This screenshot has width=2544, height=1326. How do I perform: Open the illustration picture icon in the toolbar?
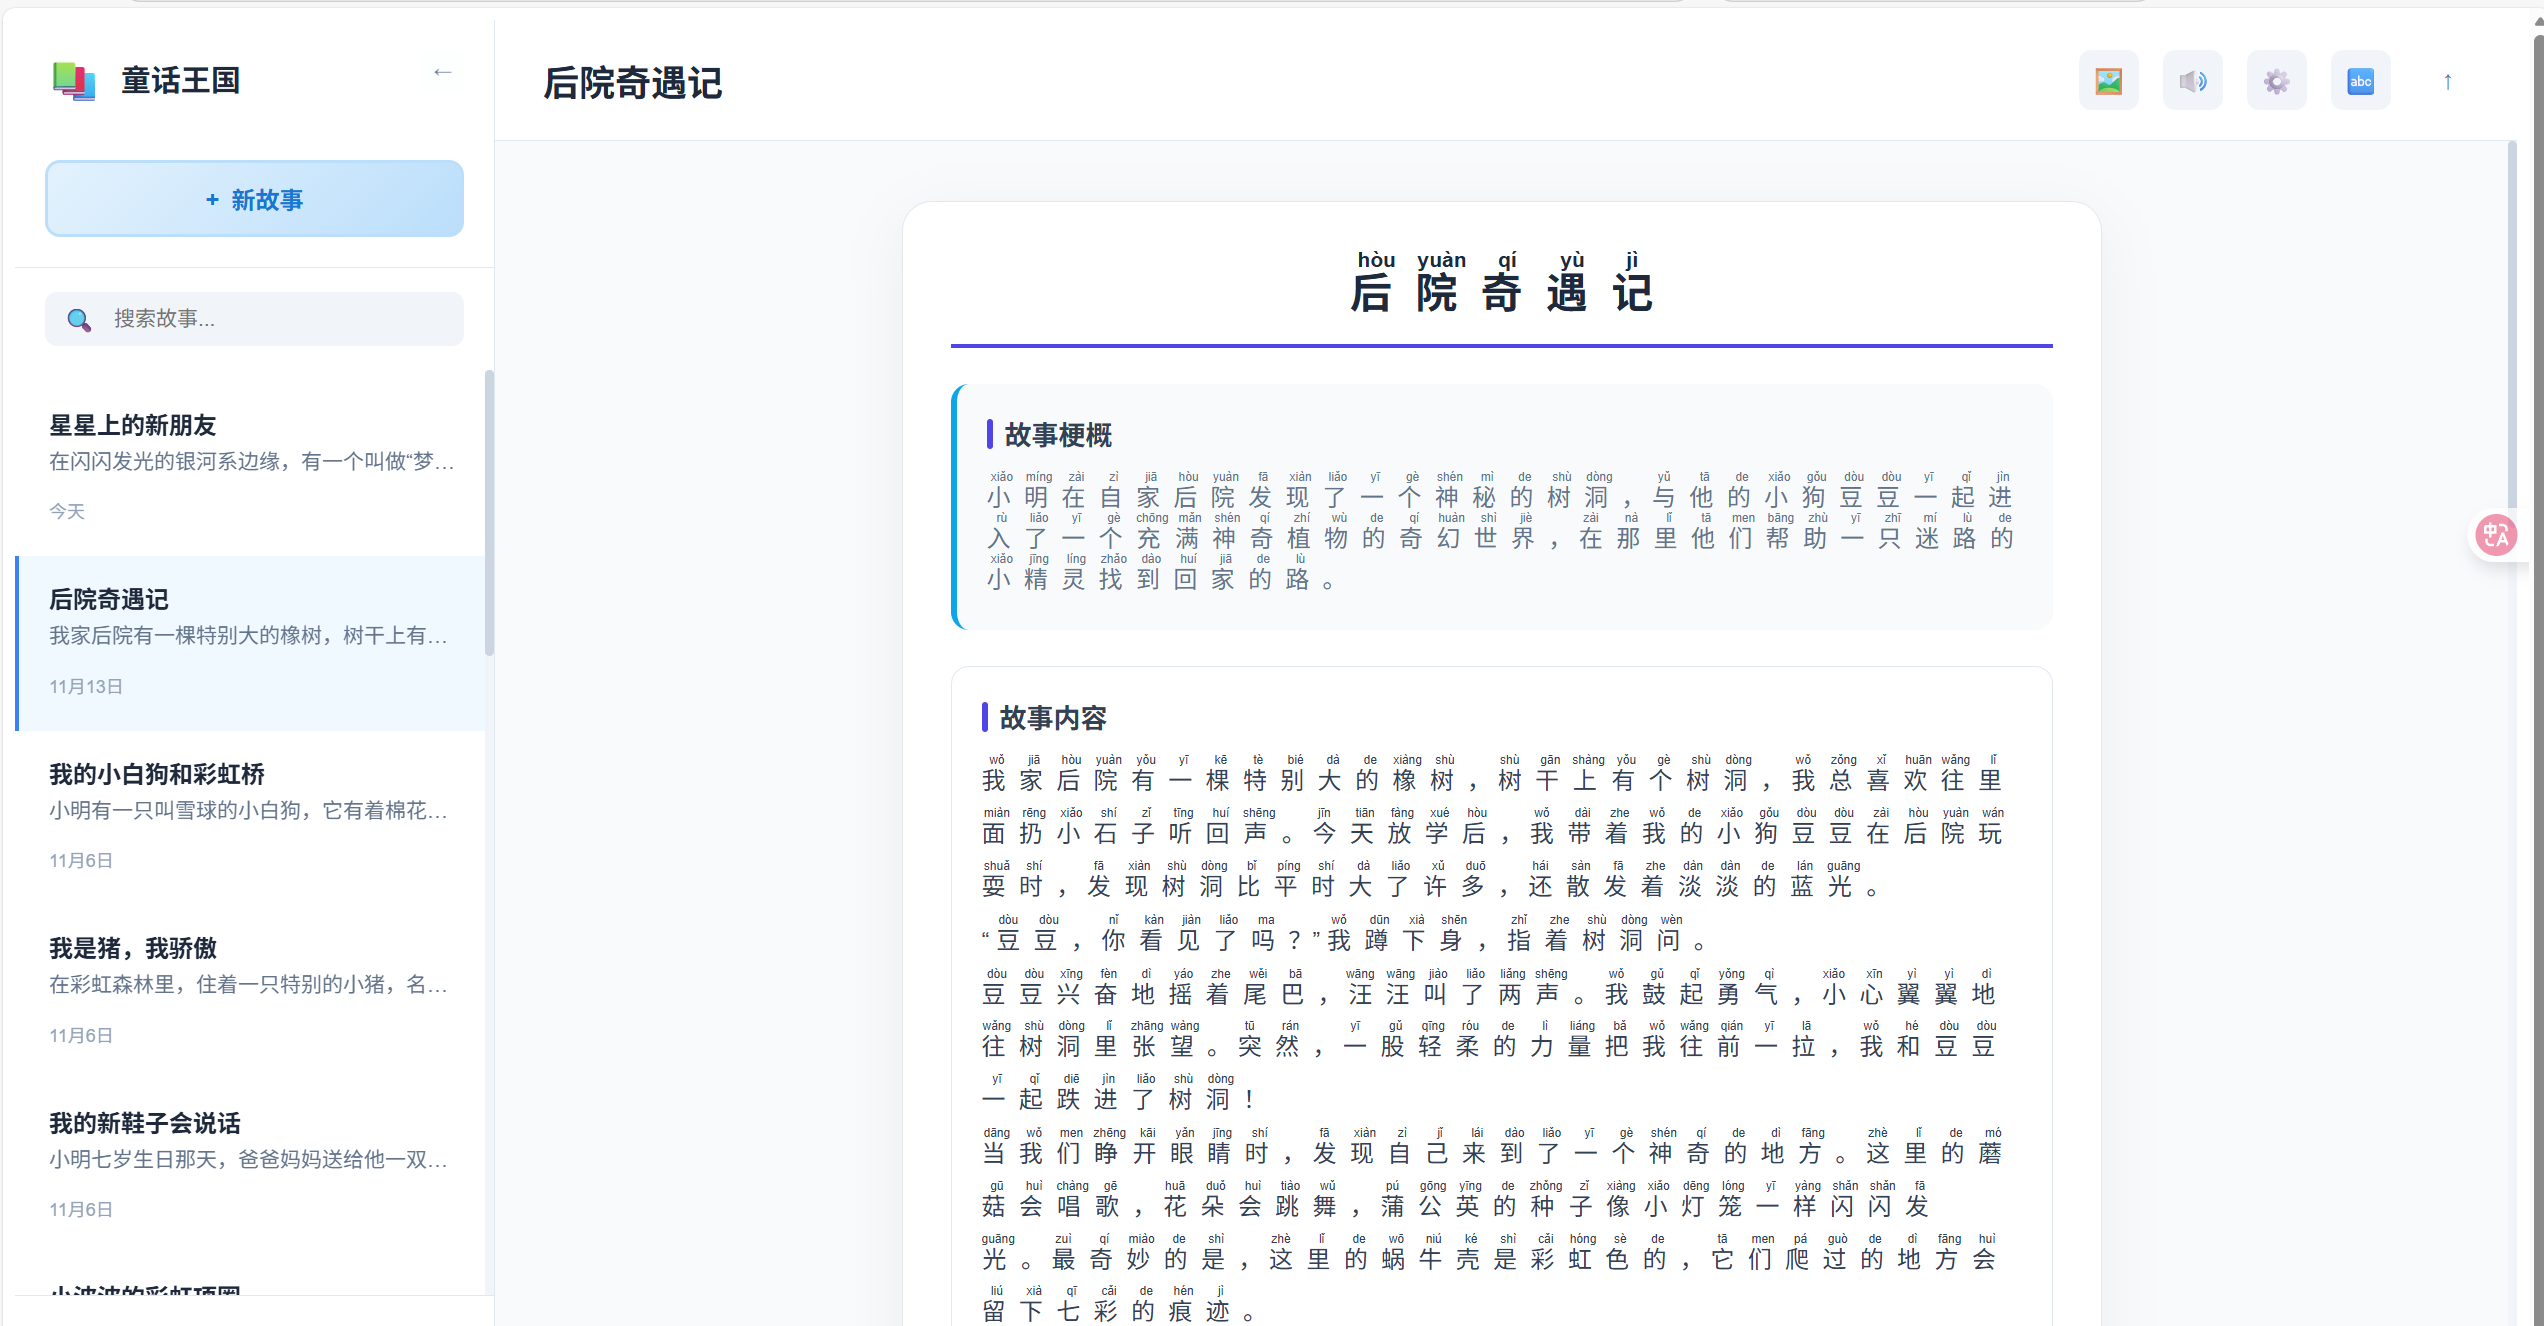(2109, 81)
